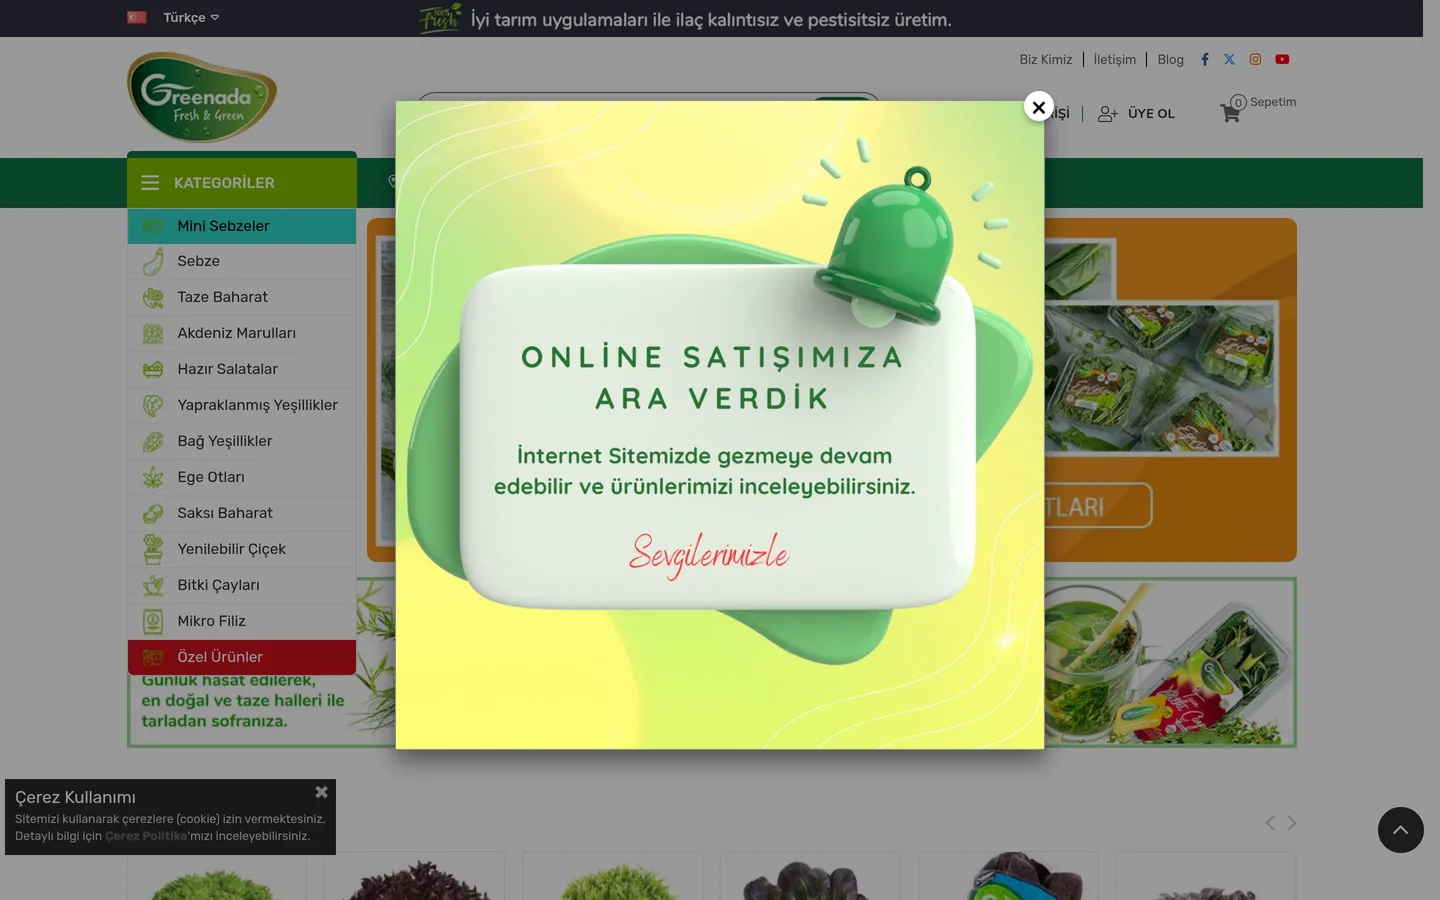The image size is (1440, 900).
Task: Open the Taze Baharat category
Action: [242, 297]
